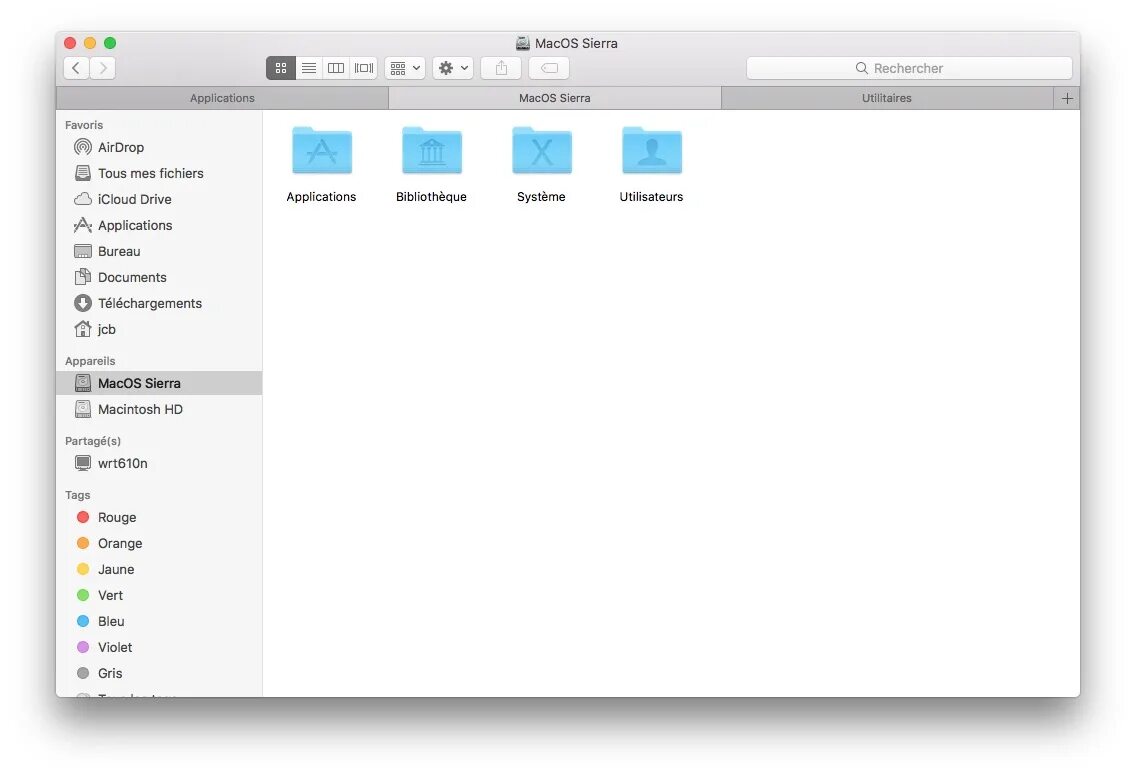Select the MacOS Sierra tab
The image size is (1136, 777).
tap(555, 98)
